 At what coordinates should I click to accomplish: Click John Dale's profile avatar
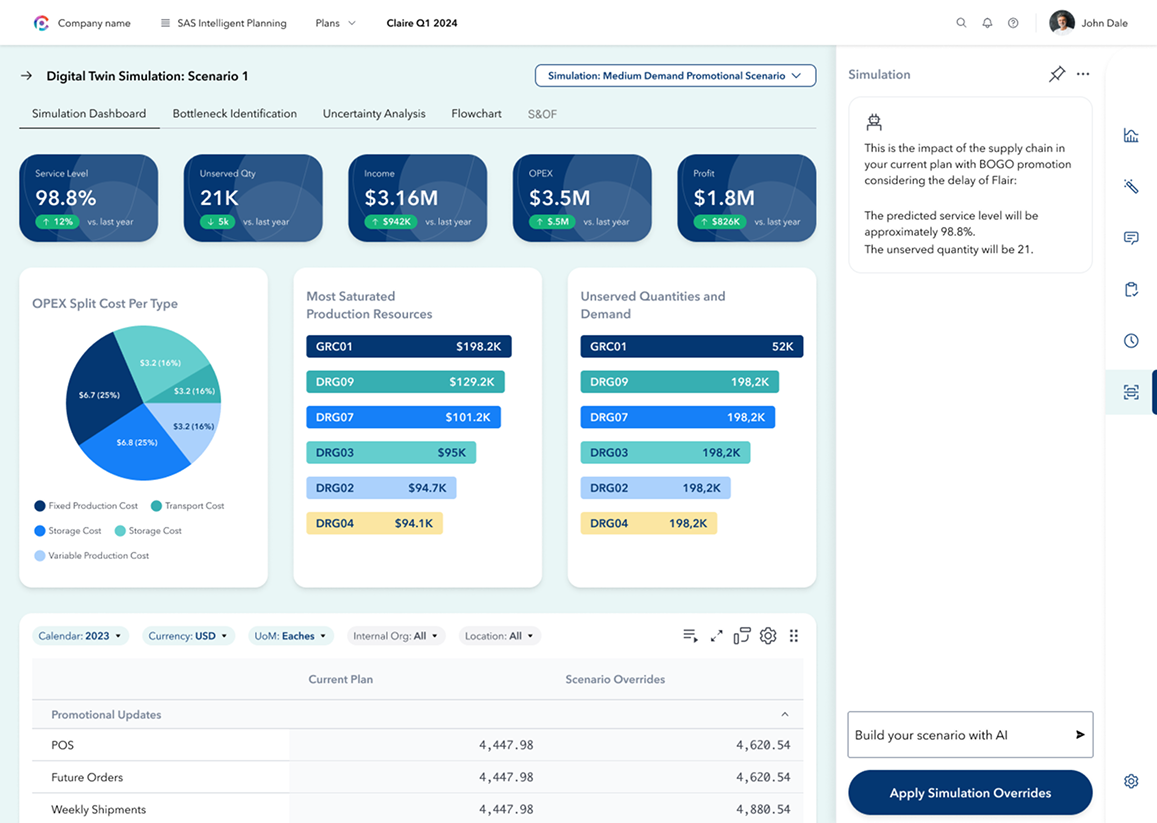tap(1062, 23)
